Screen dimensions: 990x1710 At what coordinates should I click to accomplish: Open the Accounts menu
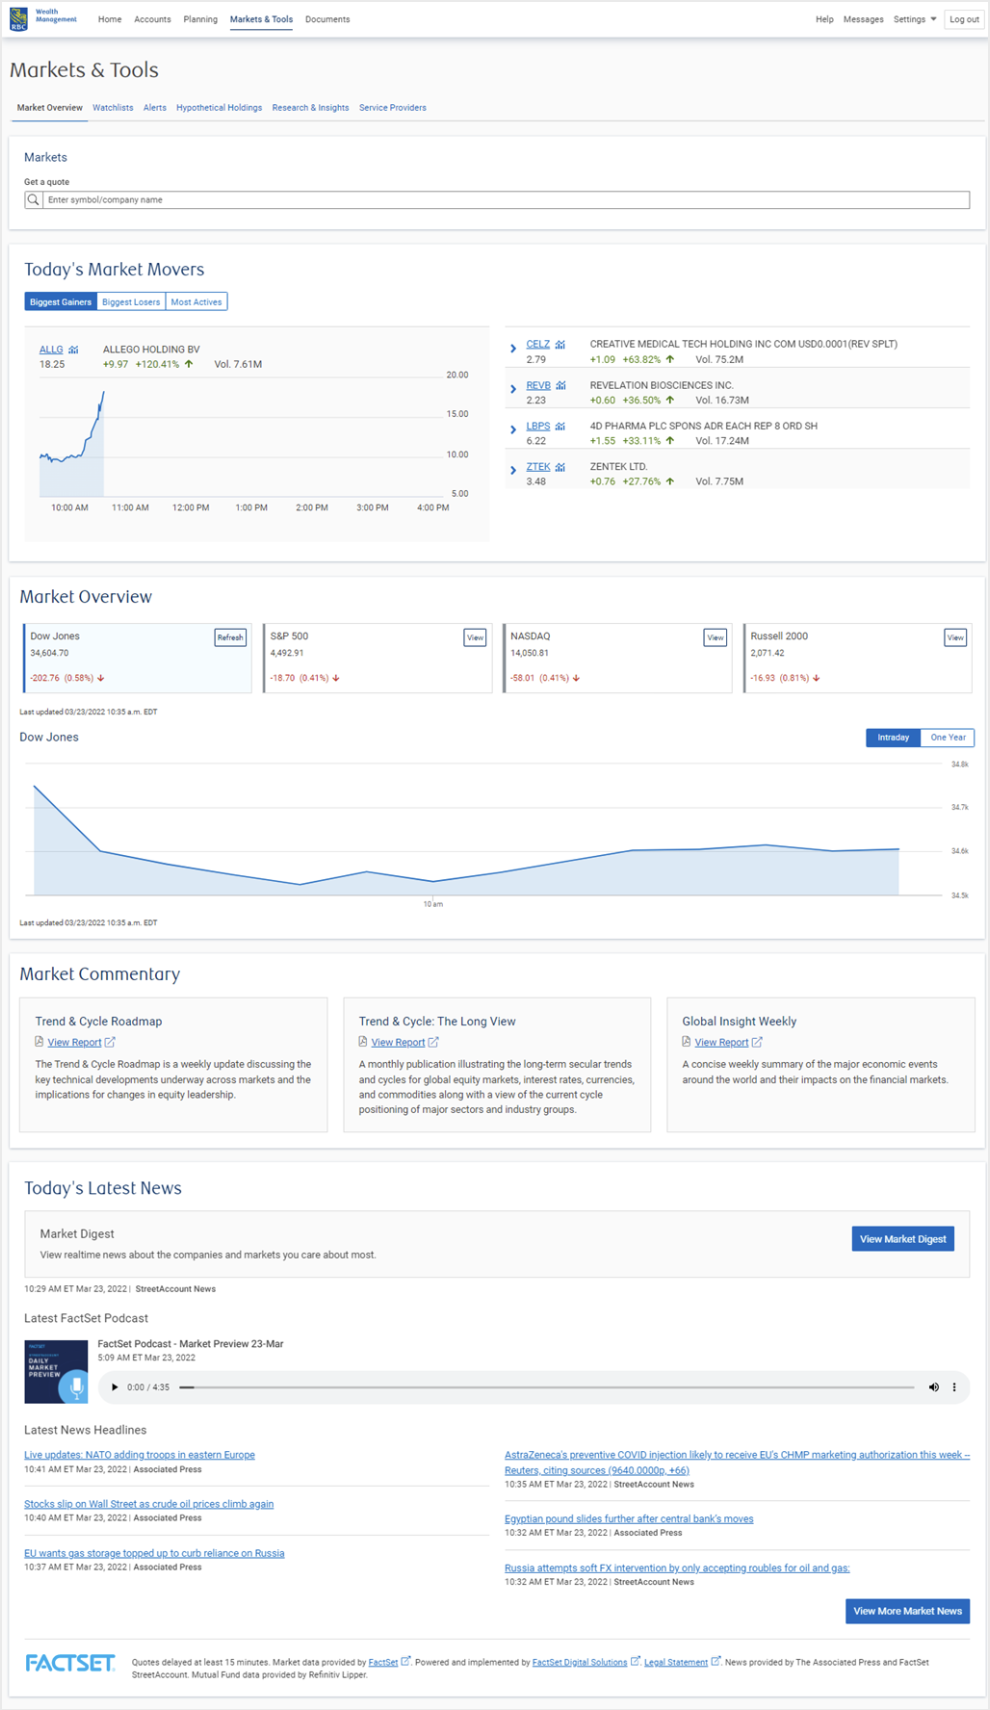pyautogui.click(x=153, y=19)
